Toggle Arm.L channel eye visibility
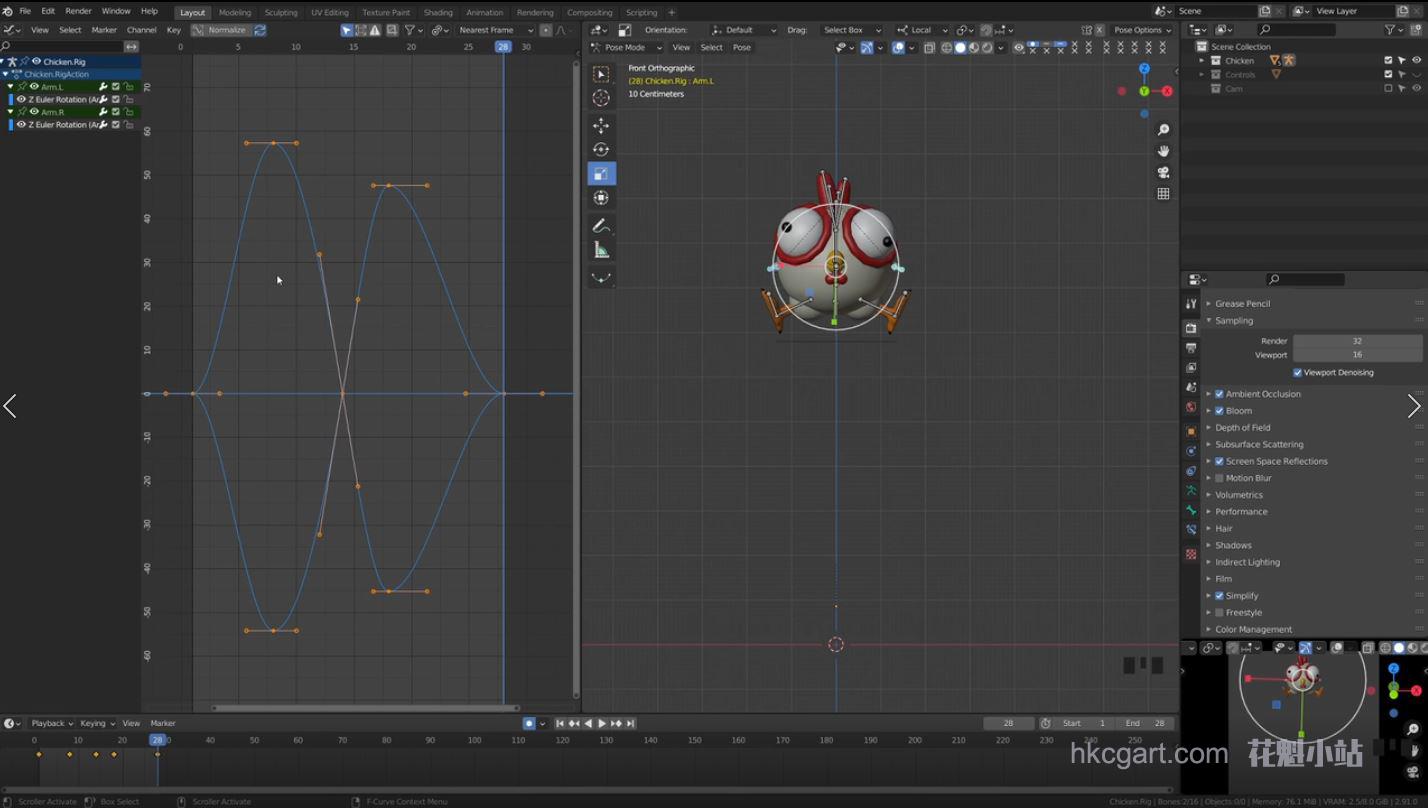The image size is (1428, 808). [34, 87]
